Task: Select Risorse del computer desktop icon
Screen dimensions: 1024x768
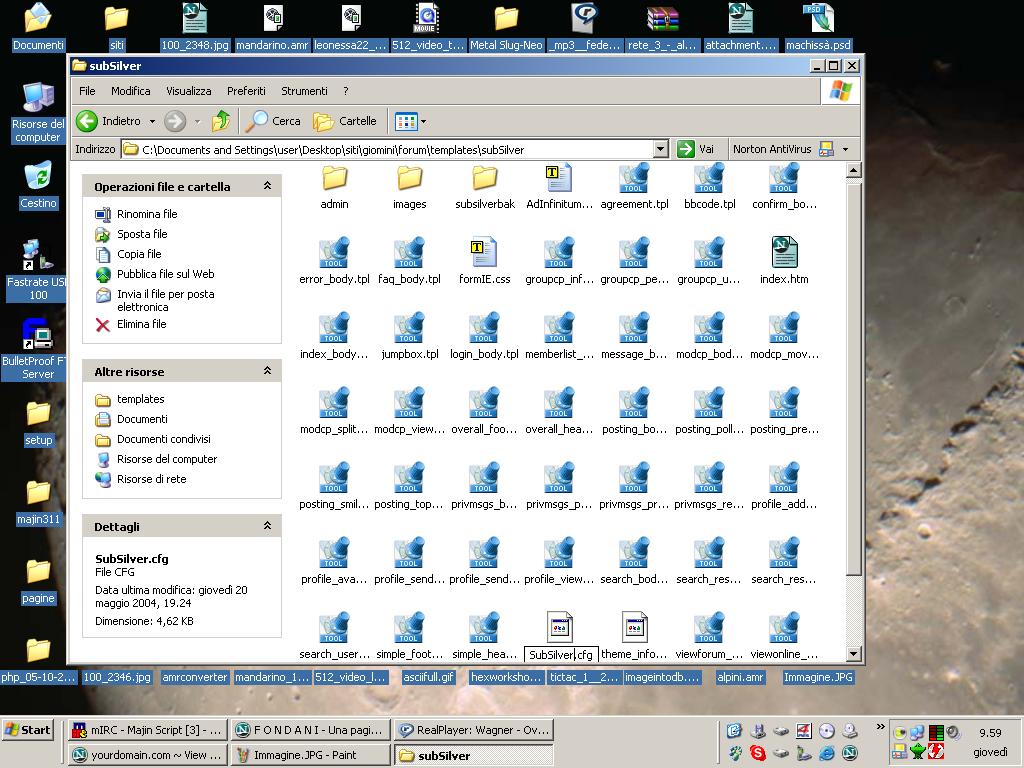Action: pos(38,98)
